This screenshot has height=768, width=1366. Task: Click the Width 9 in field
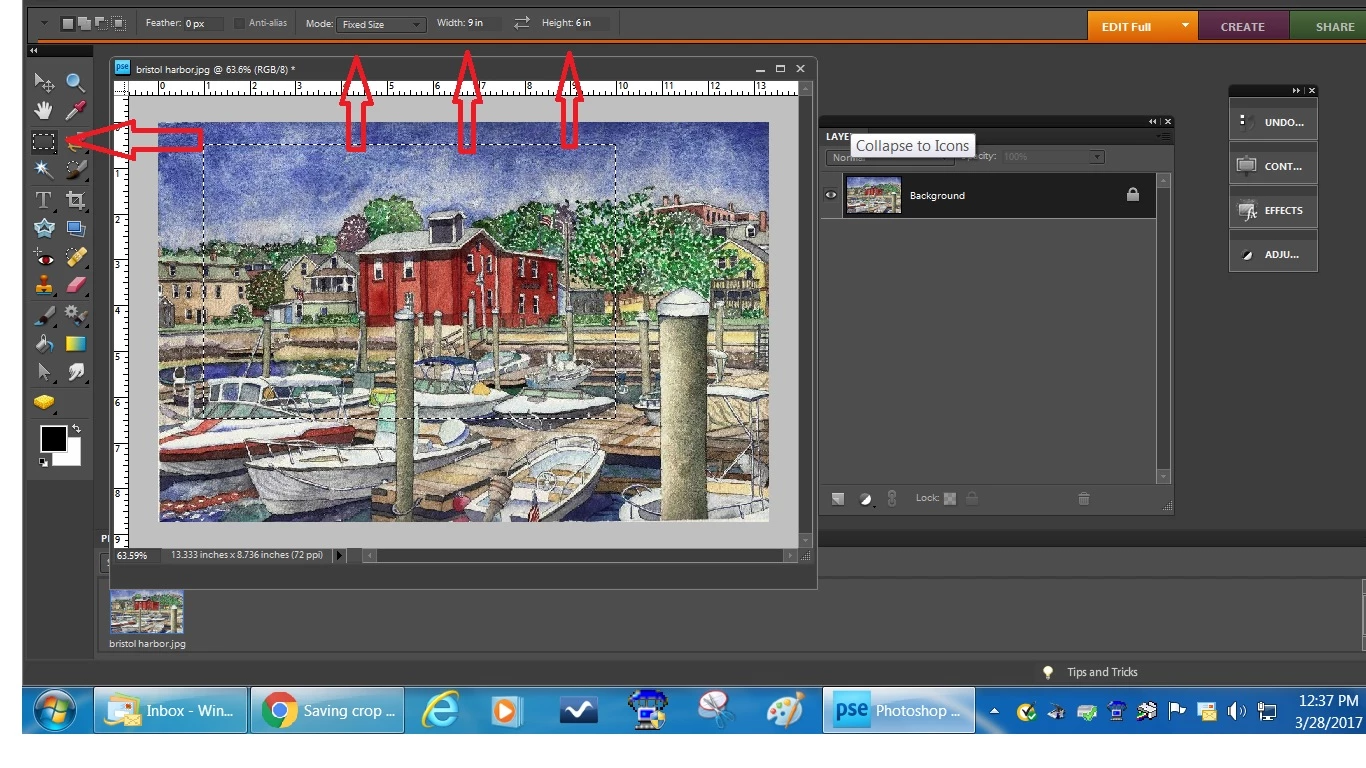click(x=484, y=23)
